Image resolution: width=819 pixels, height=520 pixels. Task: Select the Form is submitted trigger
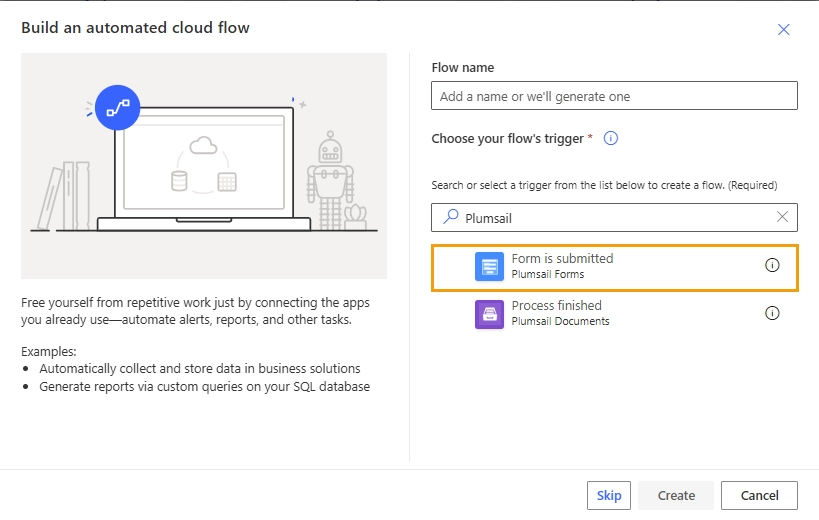click(615, 267)
